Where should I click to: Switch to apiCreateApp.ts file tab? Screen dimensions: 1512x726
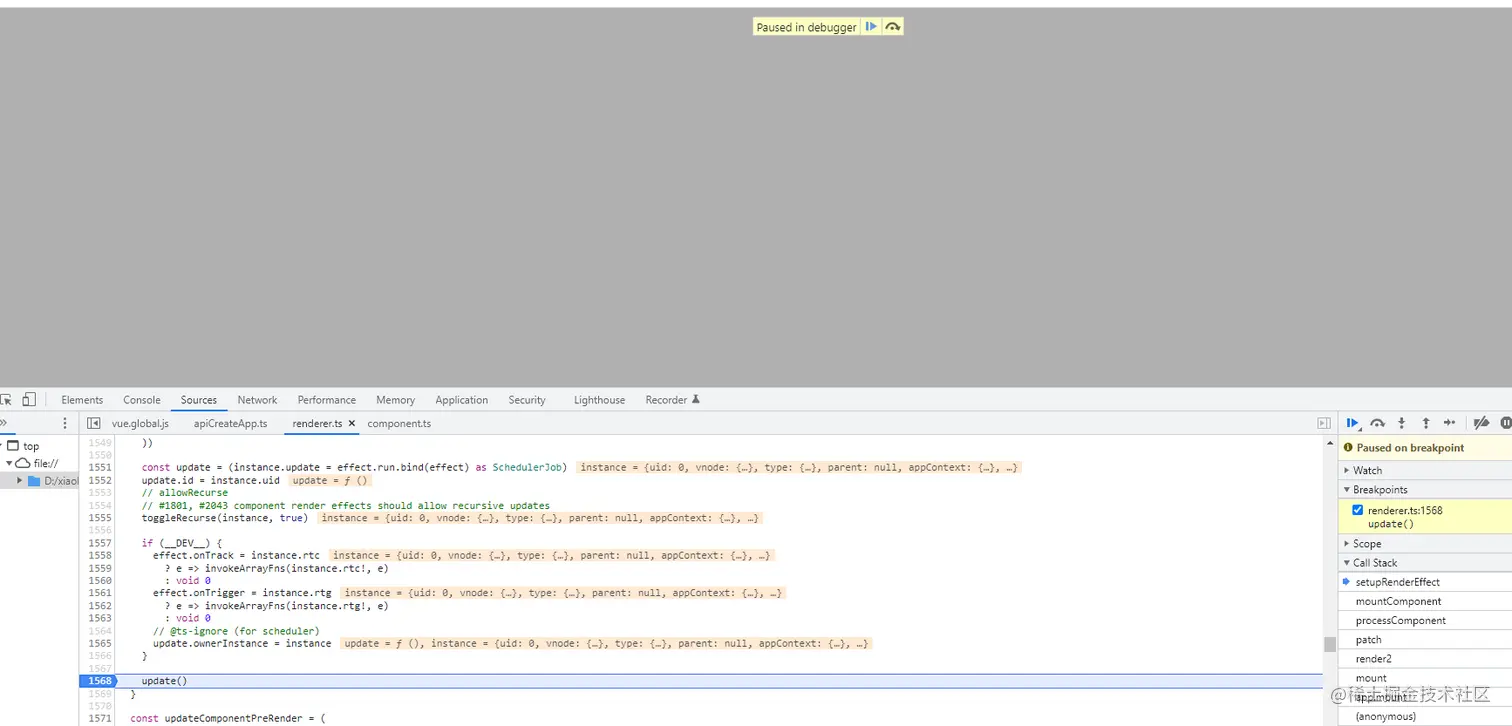[231, 423]
